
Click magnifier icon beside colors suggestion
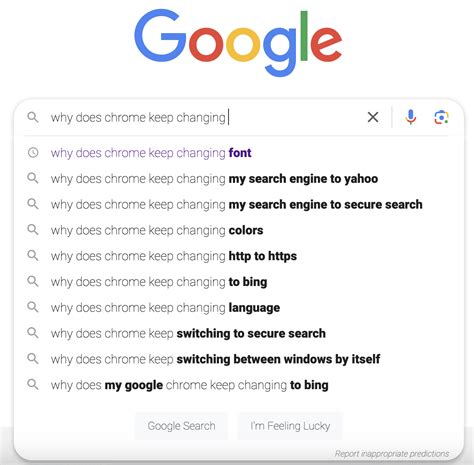click(33, 230)
